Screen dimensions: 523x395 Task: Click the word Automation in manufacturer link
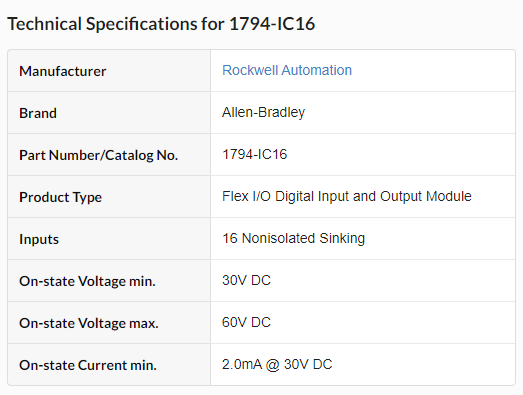pyautogui.click(x=317, y=70)
